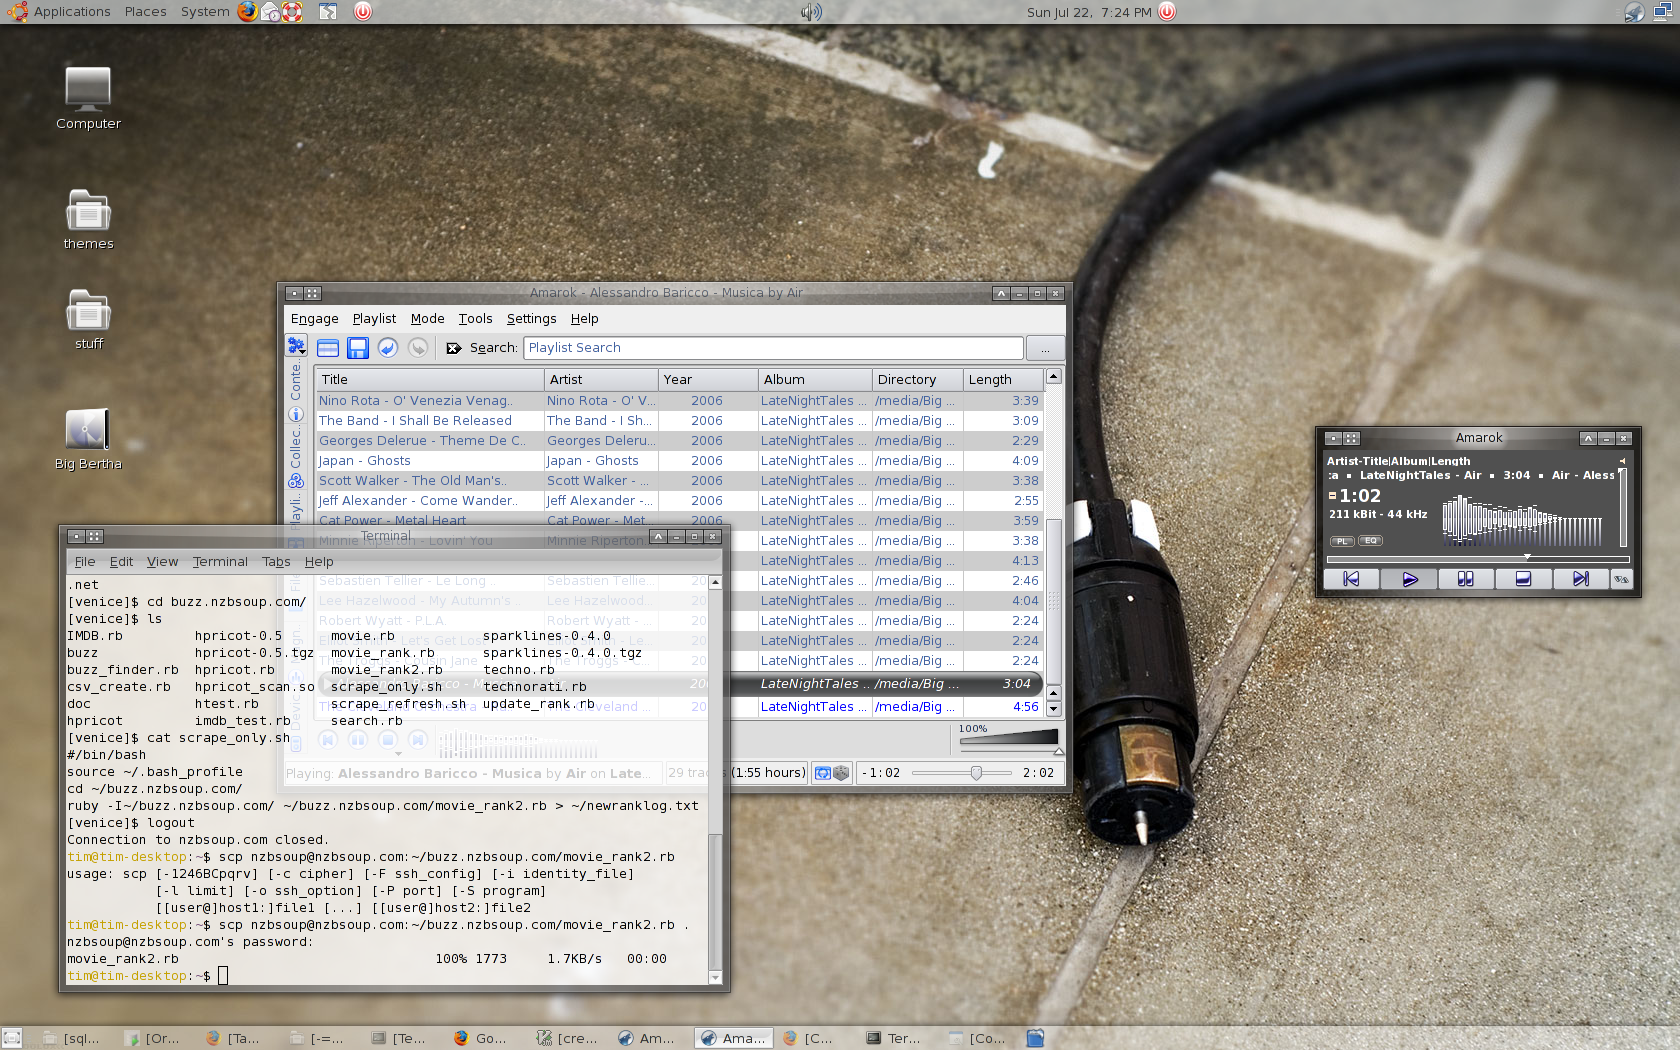The height and width of the screenshot is (1050, 1680).
Task: Open the Amarok toolbar configure dropdown icon
Action: pos(296,346)
